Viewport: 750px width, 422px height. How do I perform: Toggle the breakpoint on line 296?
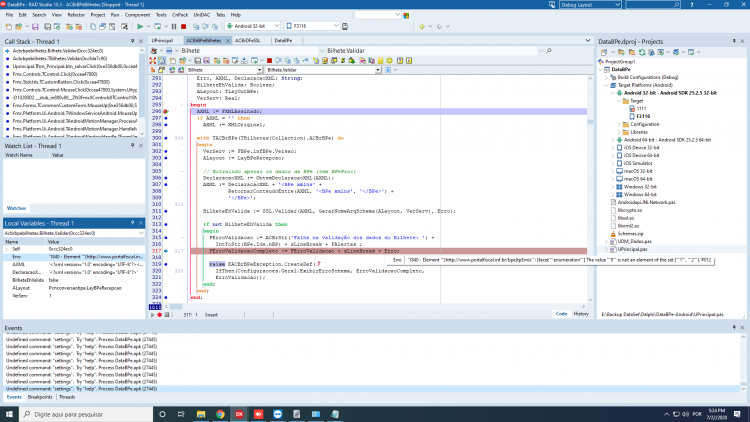pyautogui.click(x=166, y=111)
